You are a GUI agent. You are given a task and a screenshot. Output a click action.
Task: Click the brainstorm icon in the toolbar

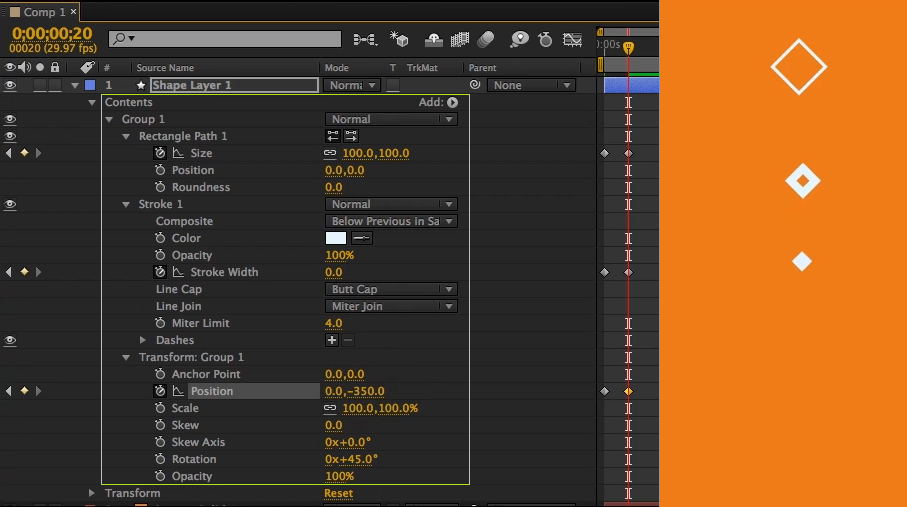click(x=519, y=39)
